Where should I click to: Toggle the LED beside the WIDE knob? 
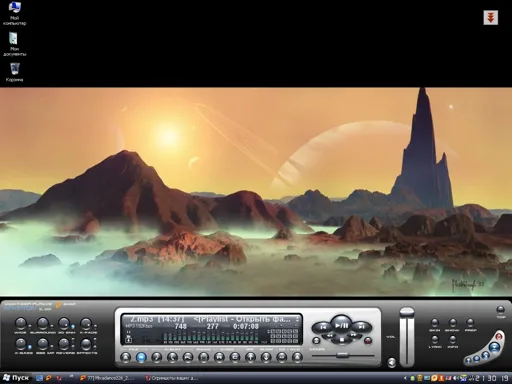pos(30,327)
